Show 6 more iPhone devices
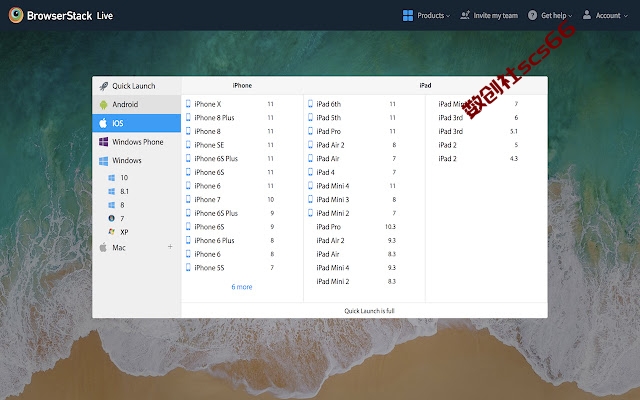 tap(242, 287)
